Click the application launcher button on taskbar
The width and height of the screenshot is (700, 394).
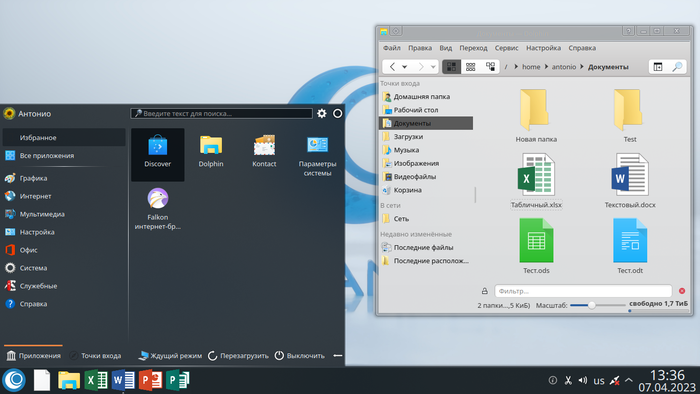[x=14, y=380]
